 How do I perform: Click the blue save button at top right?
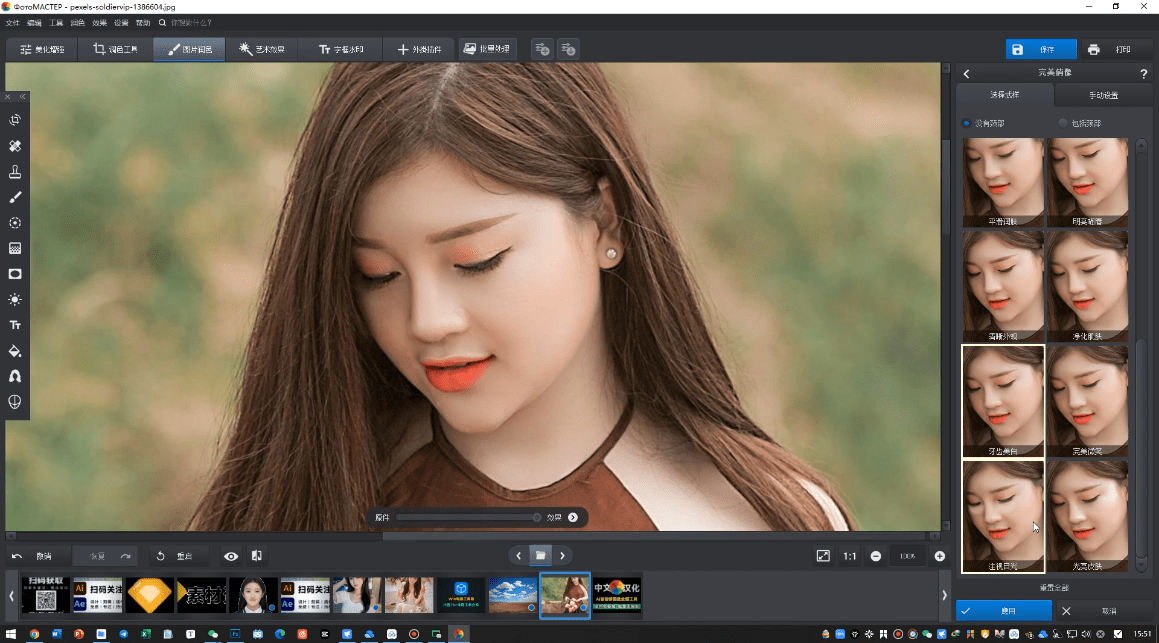[1040, 49]
